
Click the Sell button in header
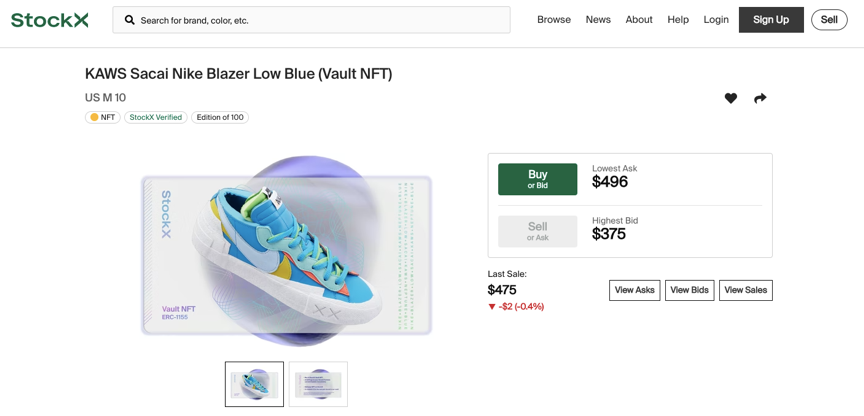pos(829,20)
